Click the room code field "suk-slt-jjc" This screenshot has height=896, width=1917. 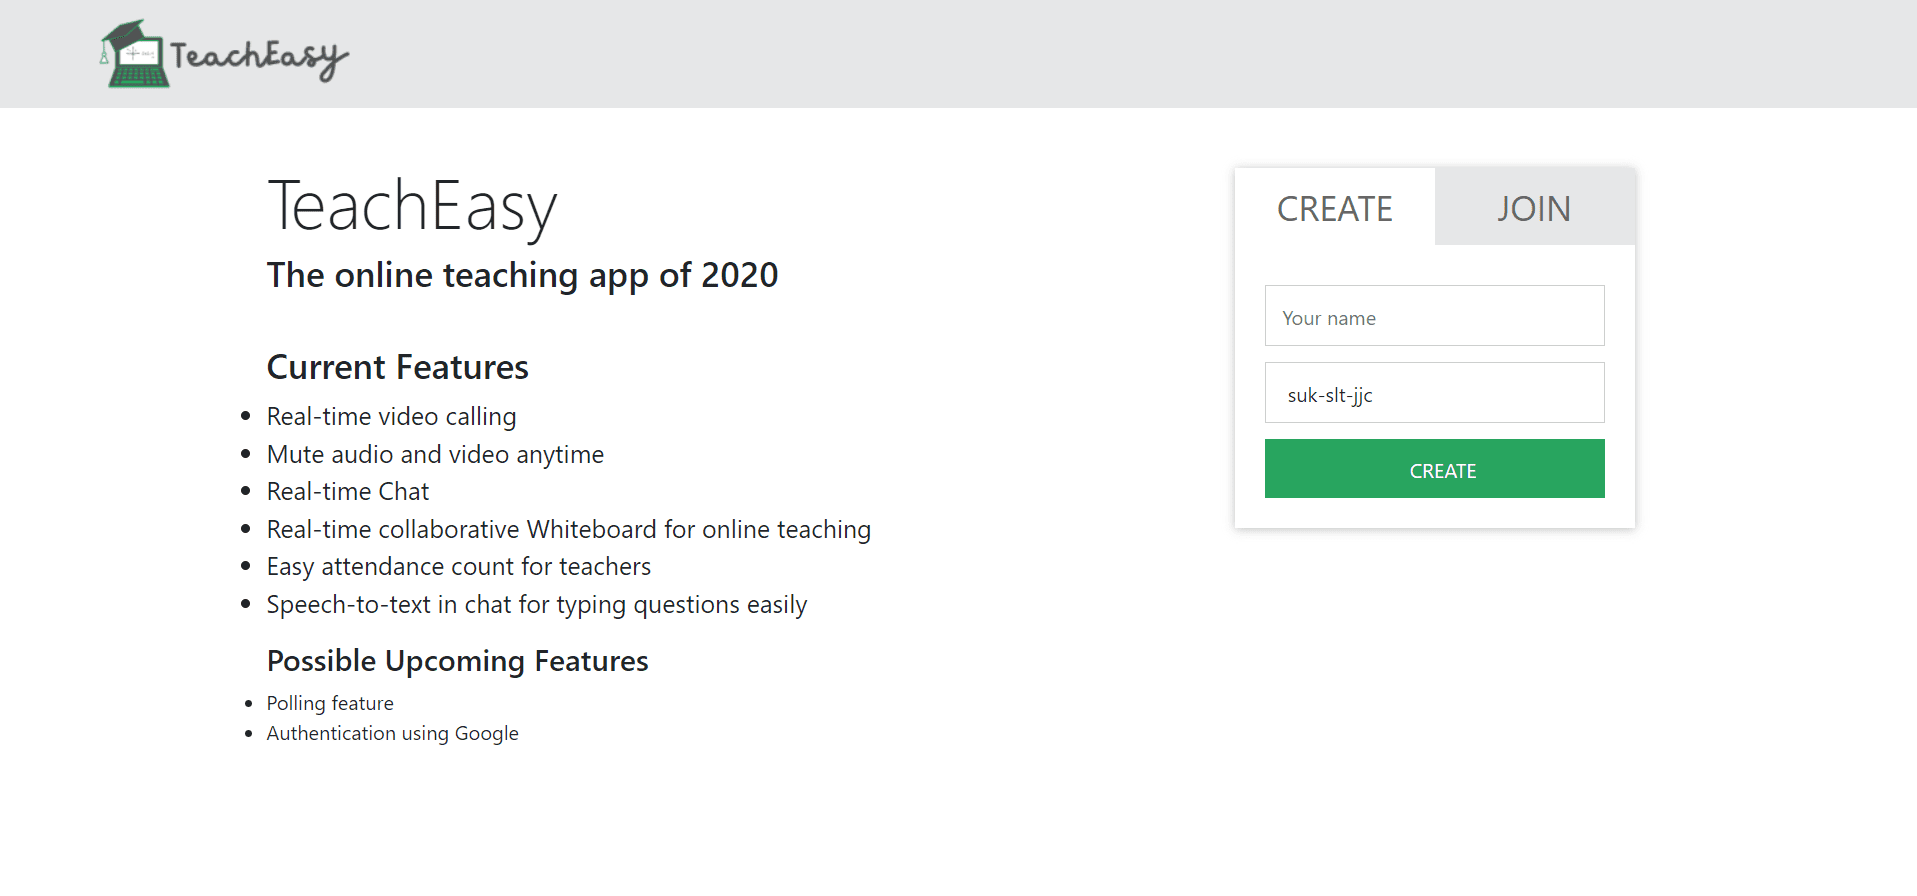coord(1434,394)
